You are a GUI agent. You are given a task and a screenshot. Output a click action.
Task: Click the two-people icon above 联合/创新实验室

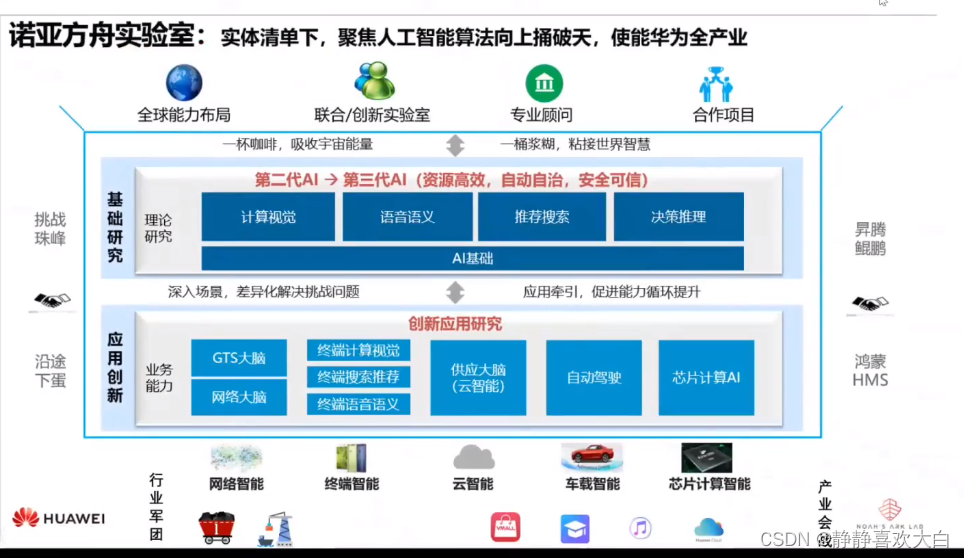(374, 81)
